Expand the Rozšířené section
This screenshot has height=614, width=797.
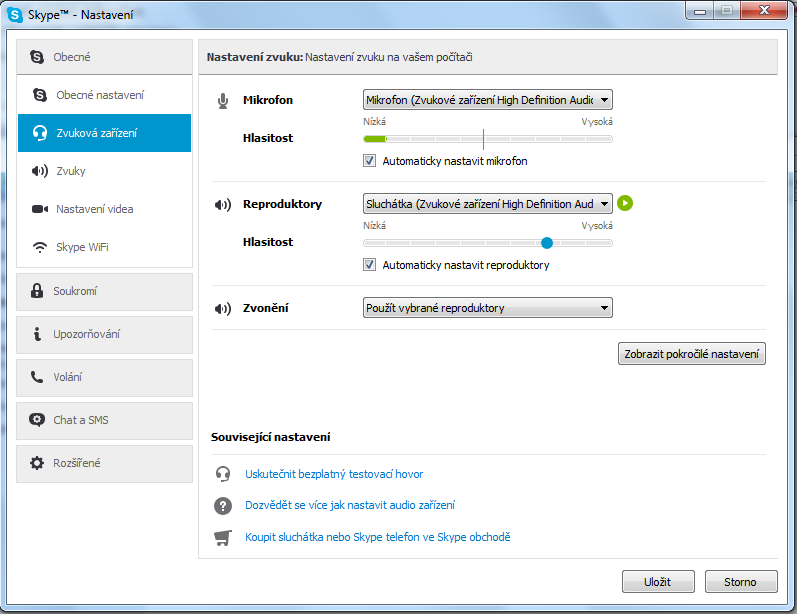click(104, 464)
